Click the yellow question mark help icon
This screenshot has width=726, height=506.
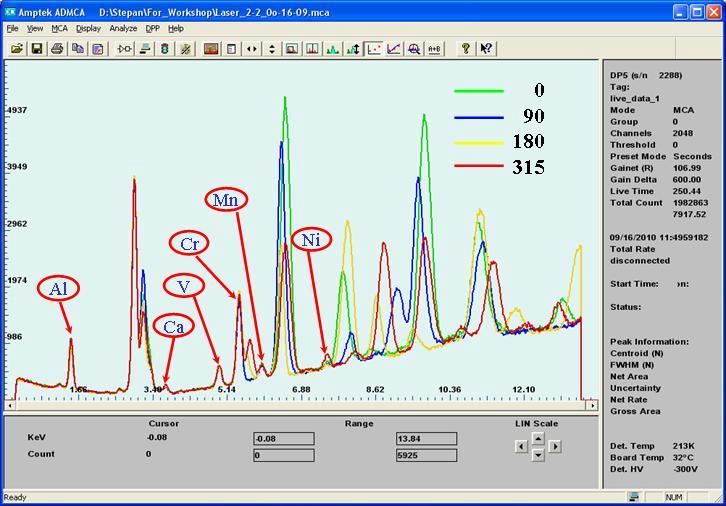(466, 49)
